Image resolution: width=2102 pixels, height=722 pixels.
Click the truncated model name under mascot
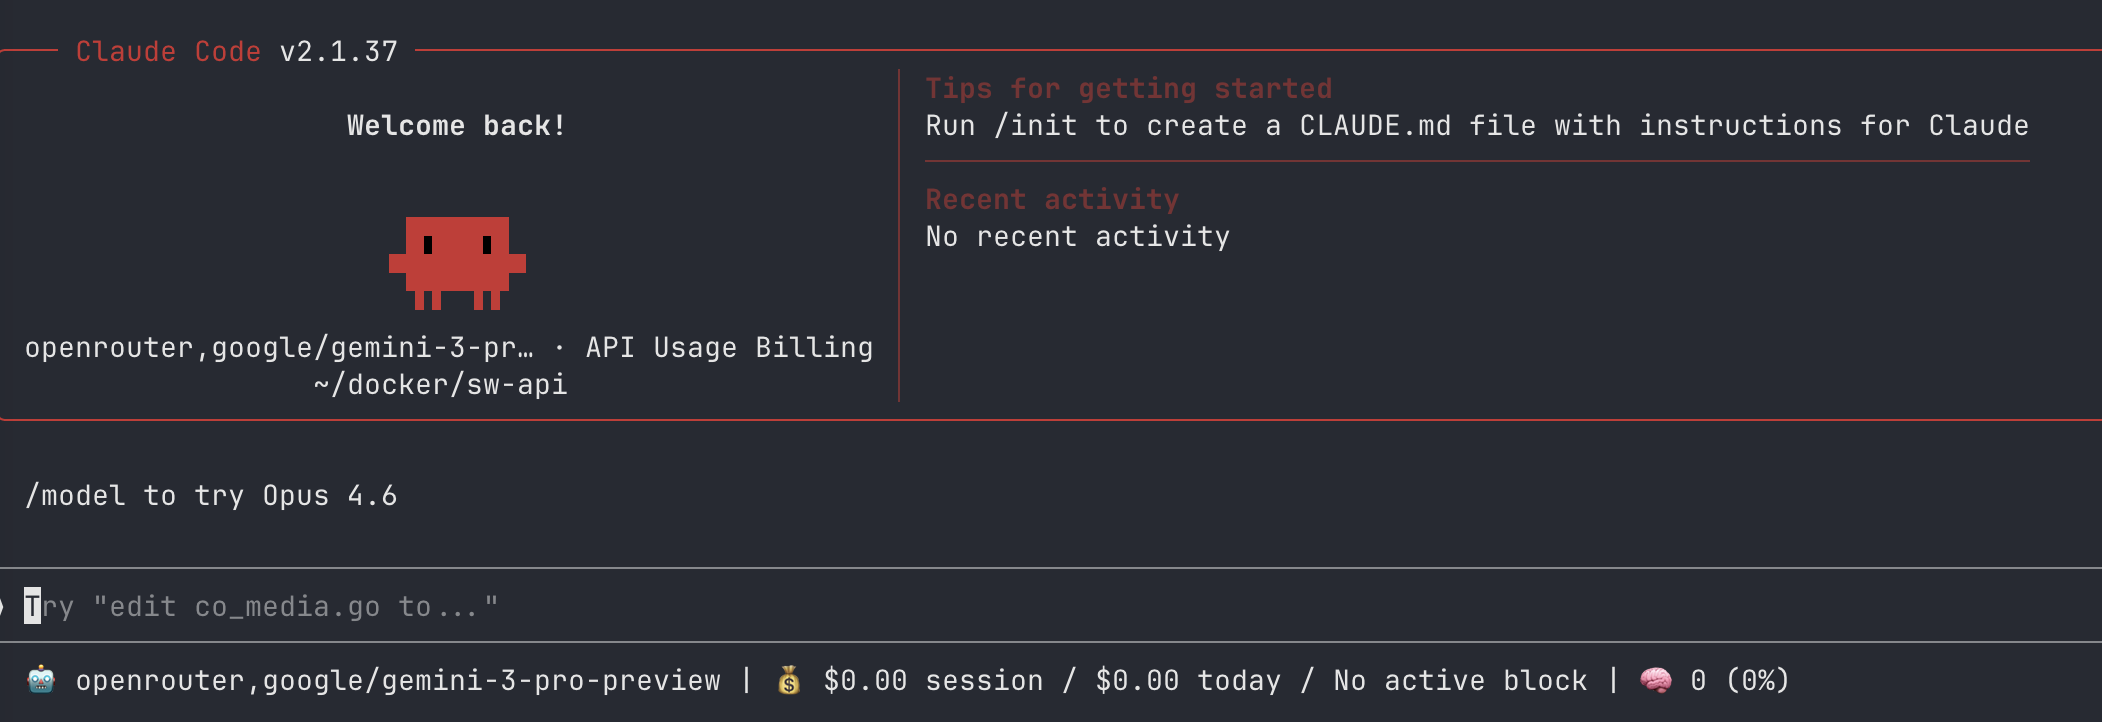pyautogui.click(x=279, y=348)
